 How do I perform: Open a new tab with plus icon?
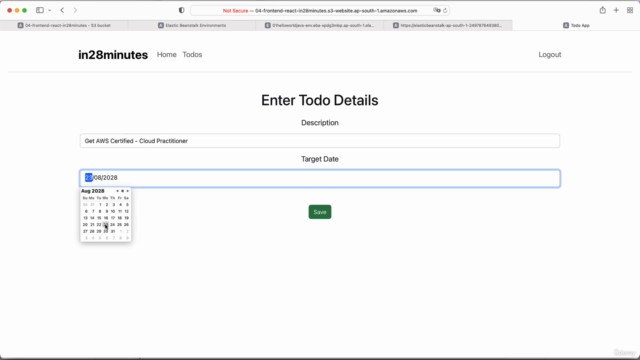(x=616, y=10)
